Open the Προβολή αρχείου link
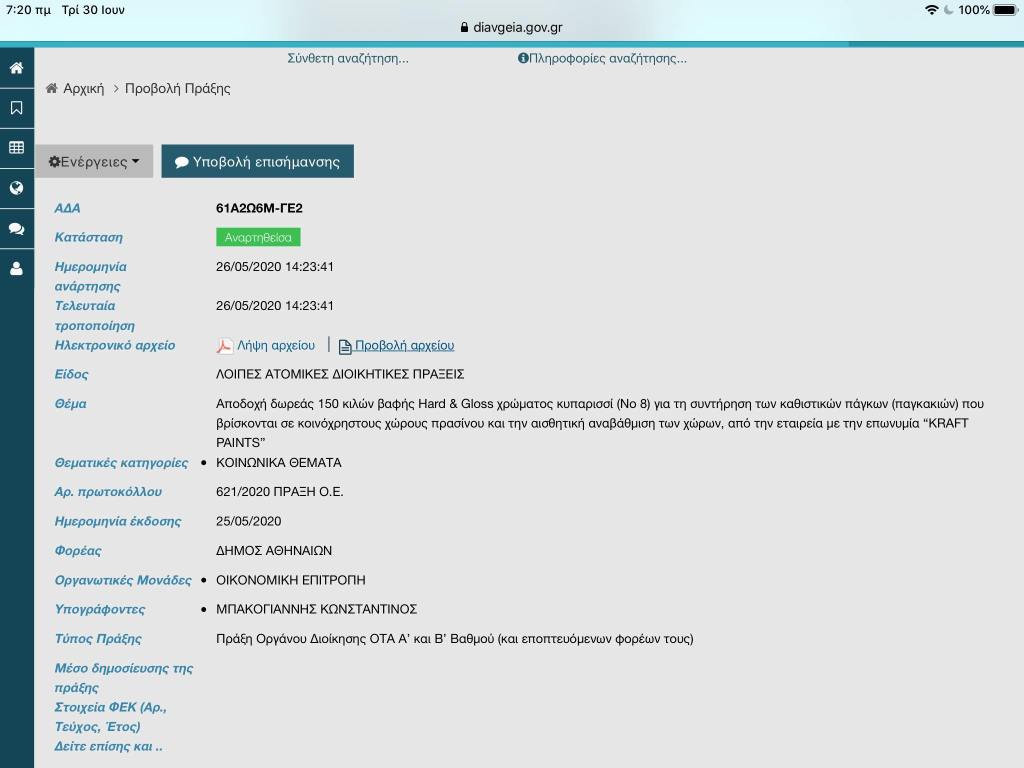The height and width of the screenshot is (768, 1024). pos(404,345)
